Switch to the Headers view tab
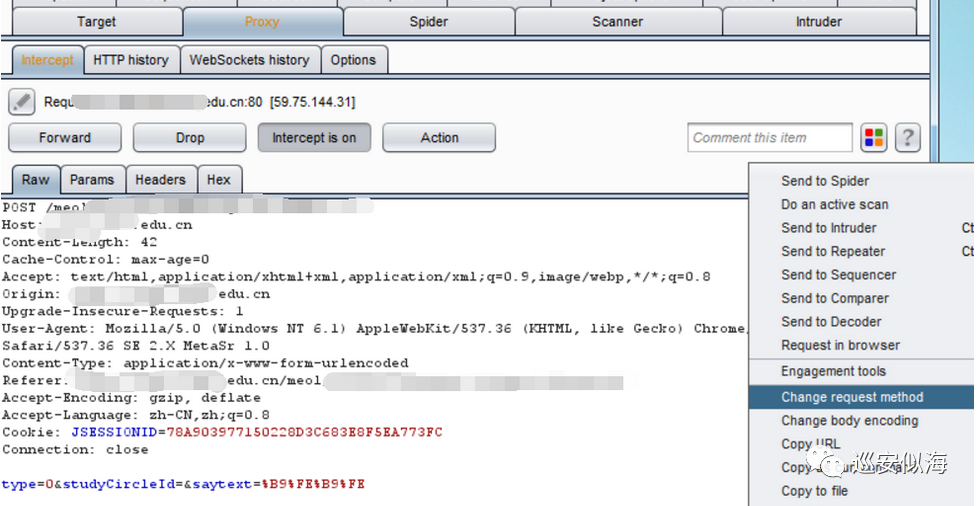The width and height of the screenshot is (979, 506). 160,180
